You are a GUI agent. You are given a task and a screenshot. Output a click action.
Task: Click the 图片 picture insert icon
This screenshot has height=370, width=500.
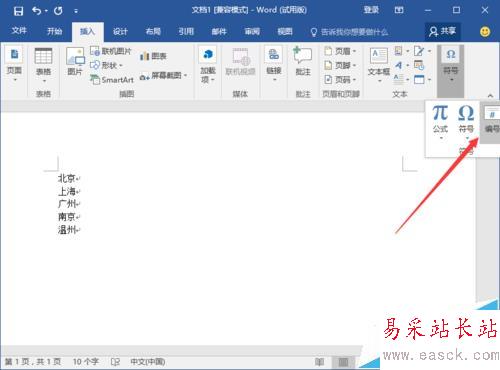coord(75,61)
